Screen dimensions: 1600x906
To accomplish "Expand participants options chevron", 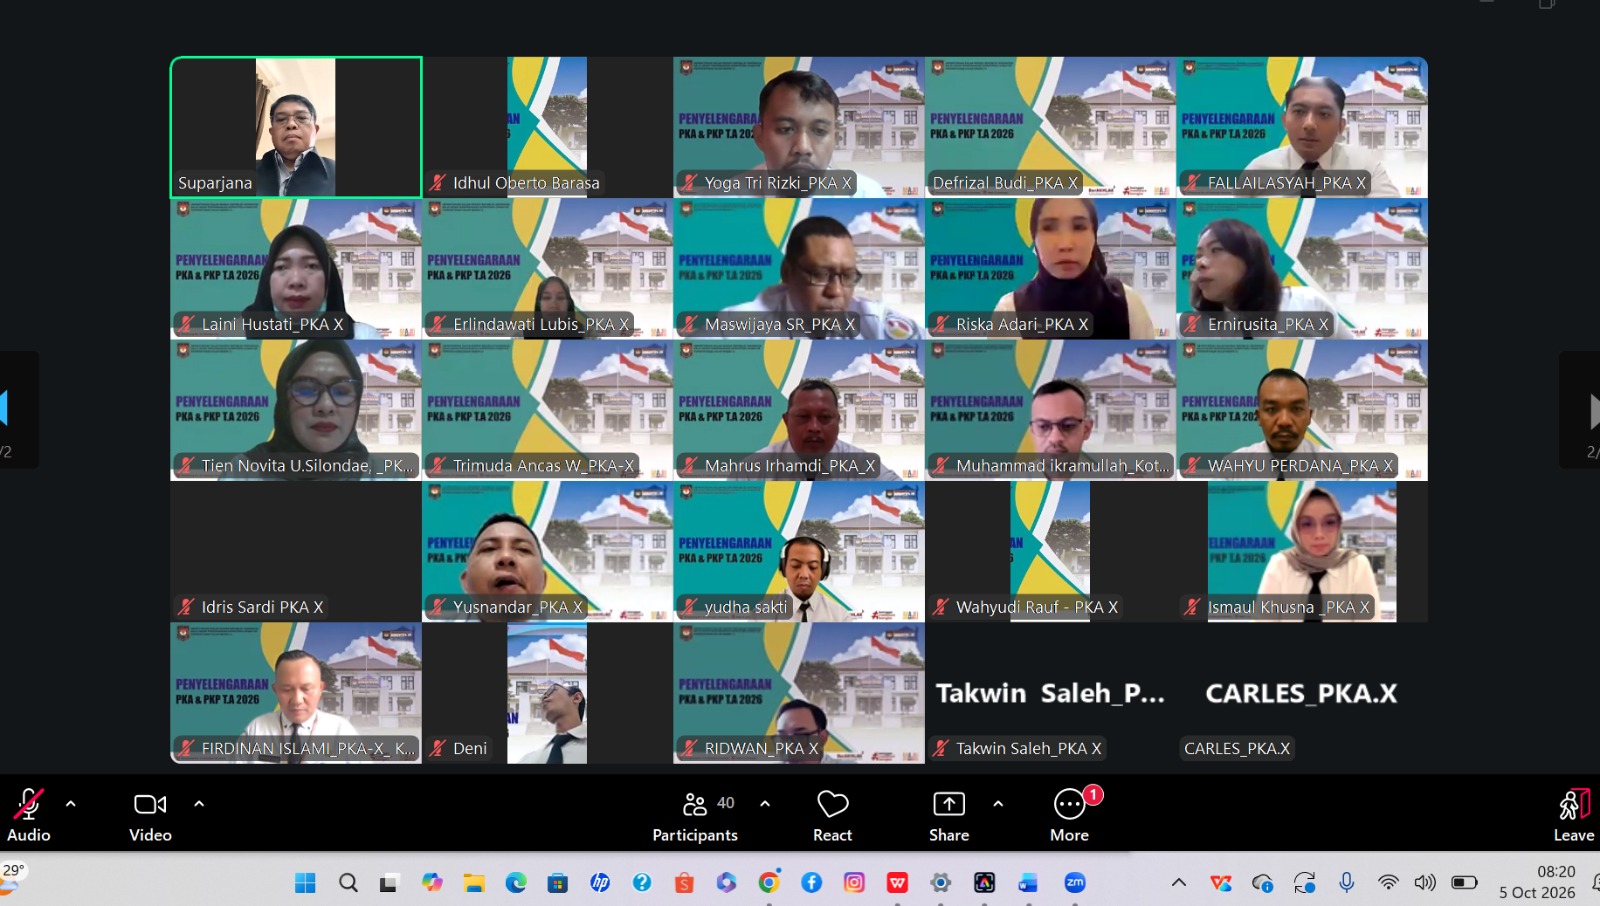I will (x=765, y=803).
